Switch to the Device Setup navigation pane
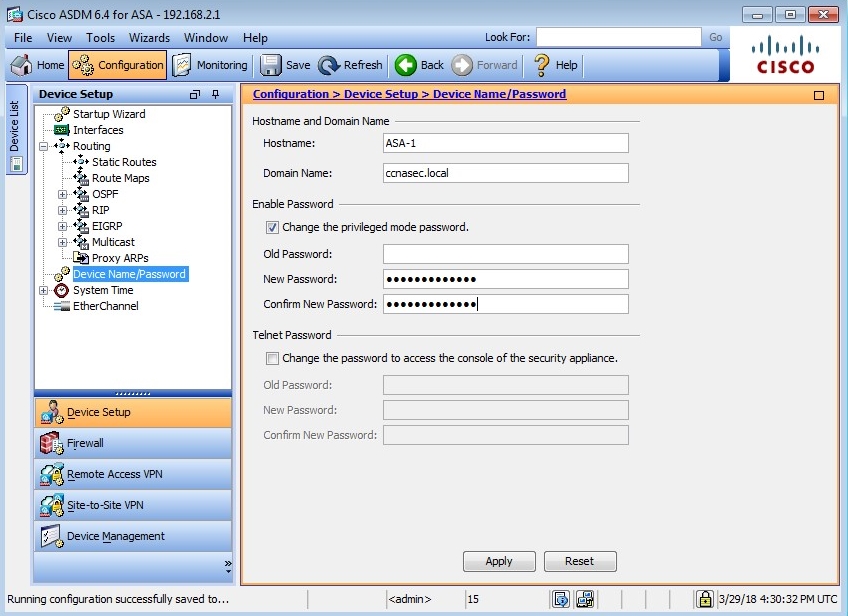 (133, 413)
